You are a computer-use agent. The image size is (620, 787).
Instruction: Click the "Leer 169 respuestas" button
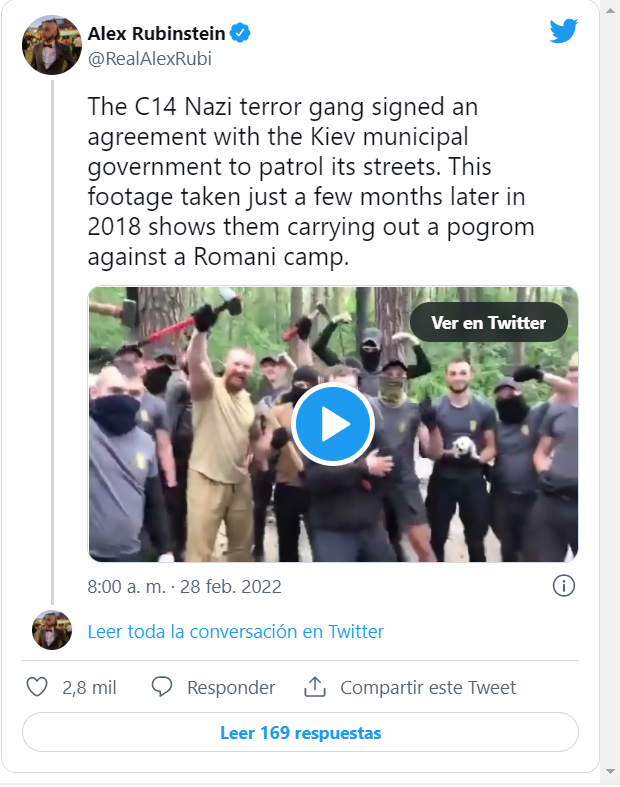point(300,732)
